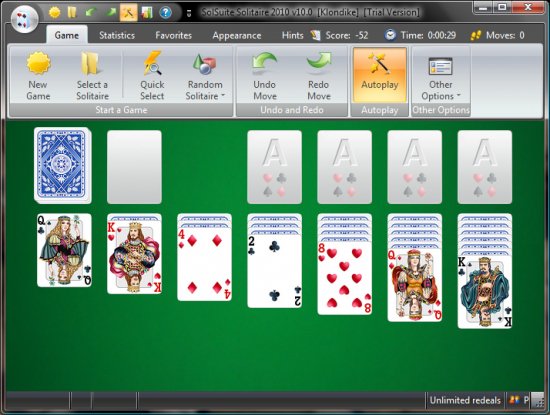Open the quick access toolbar customize arrow
Image resolution: width=550 pixels, height=415 pixels.
tap(189, 13)
